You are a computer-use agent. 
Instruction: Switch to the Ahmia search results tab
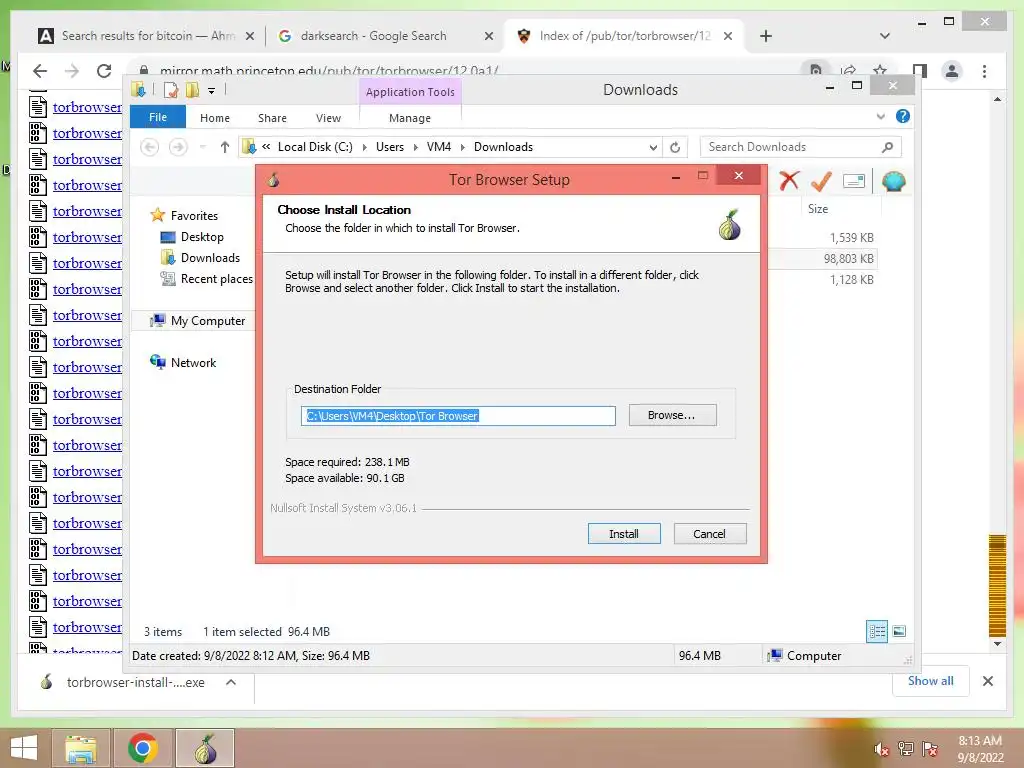click(x=146, y=36)
